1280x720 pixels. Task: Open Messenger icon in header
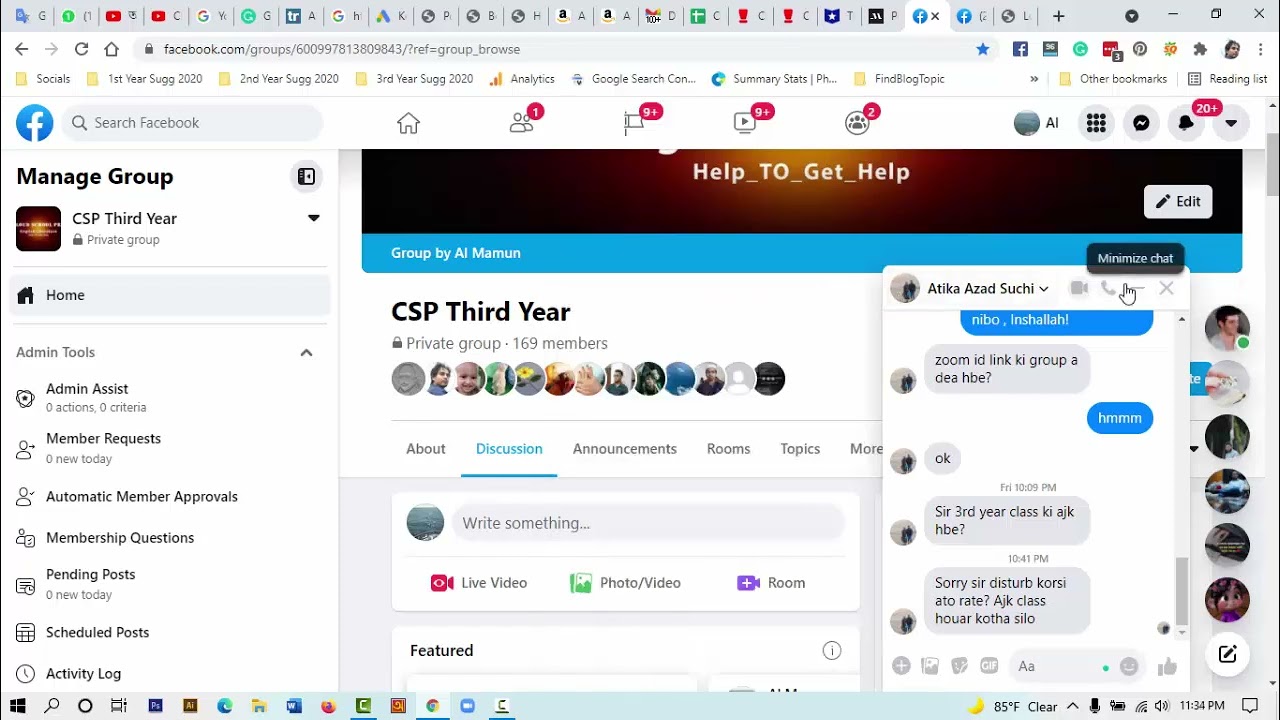pos(1141,123)
